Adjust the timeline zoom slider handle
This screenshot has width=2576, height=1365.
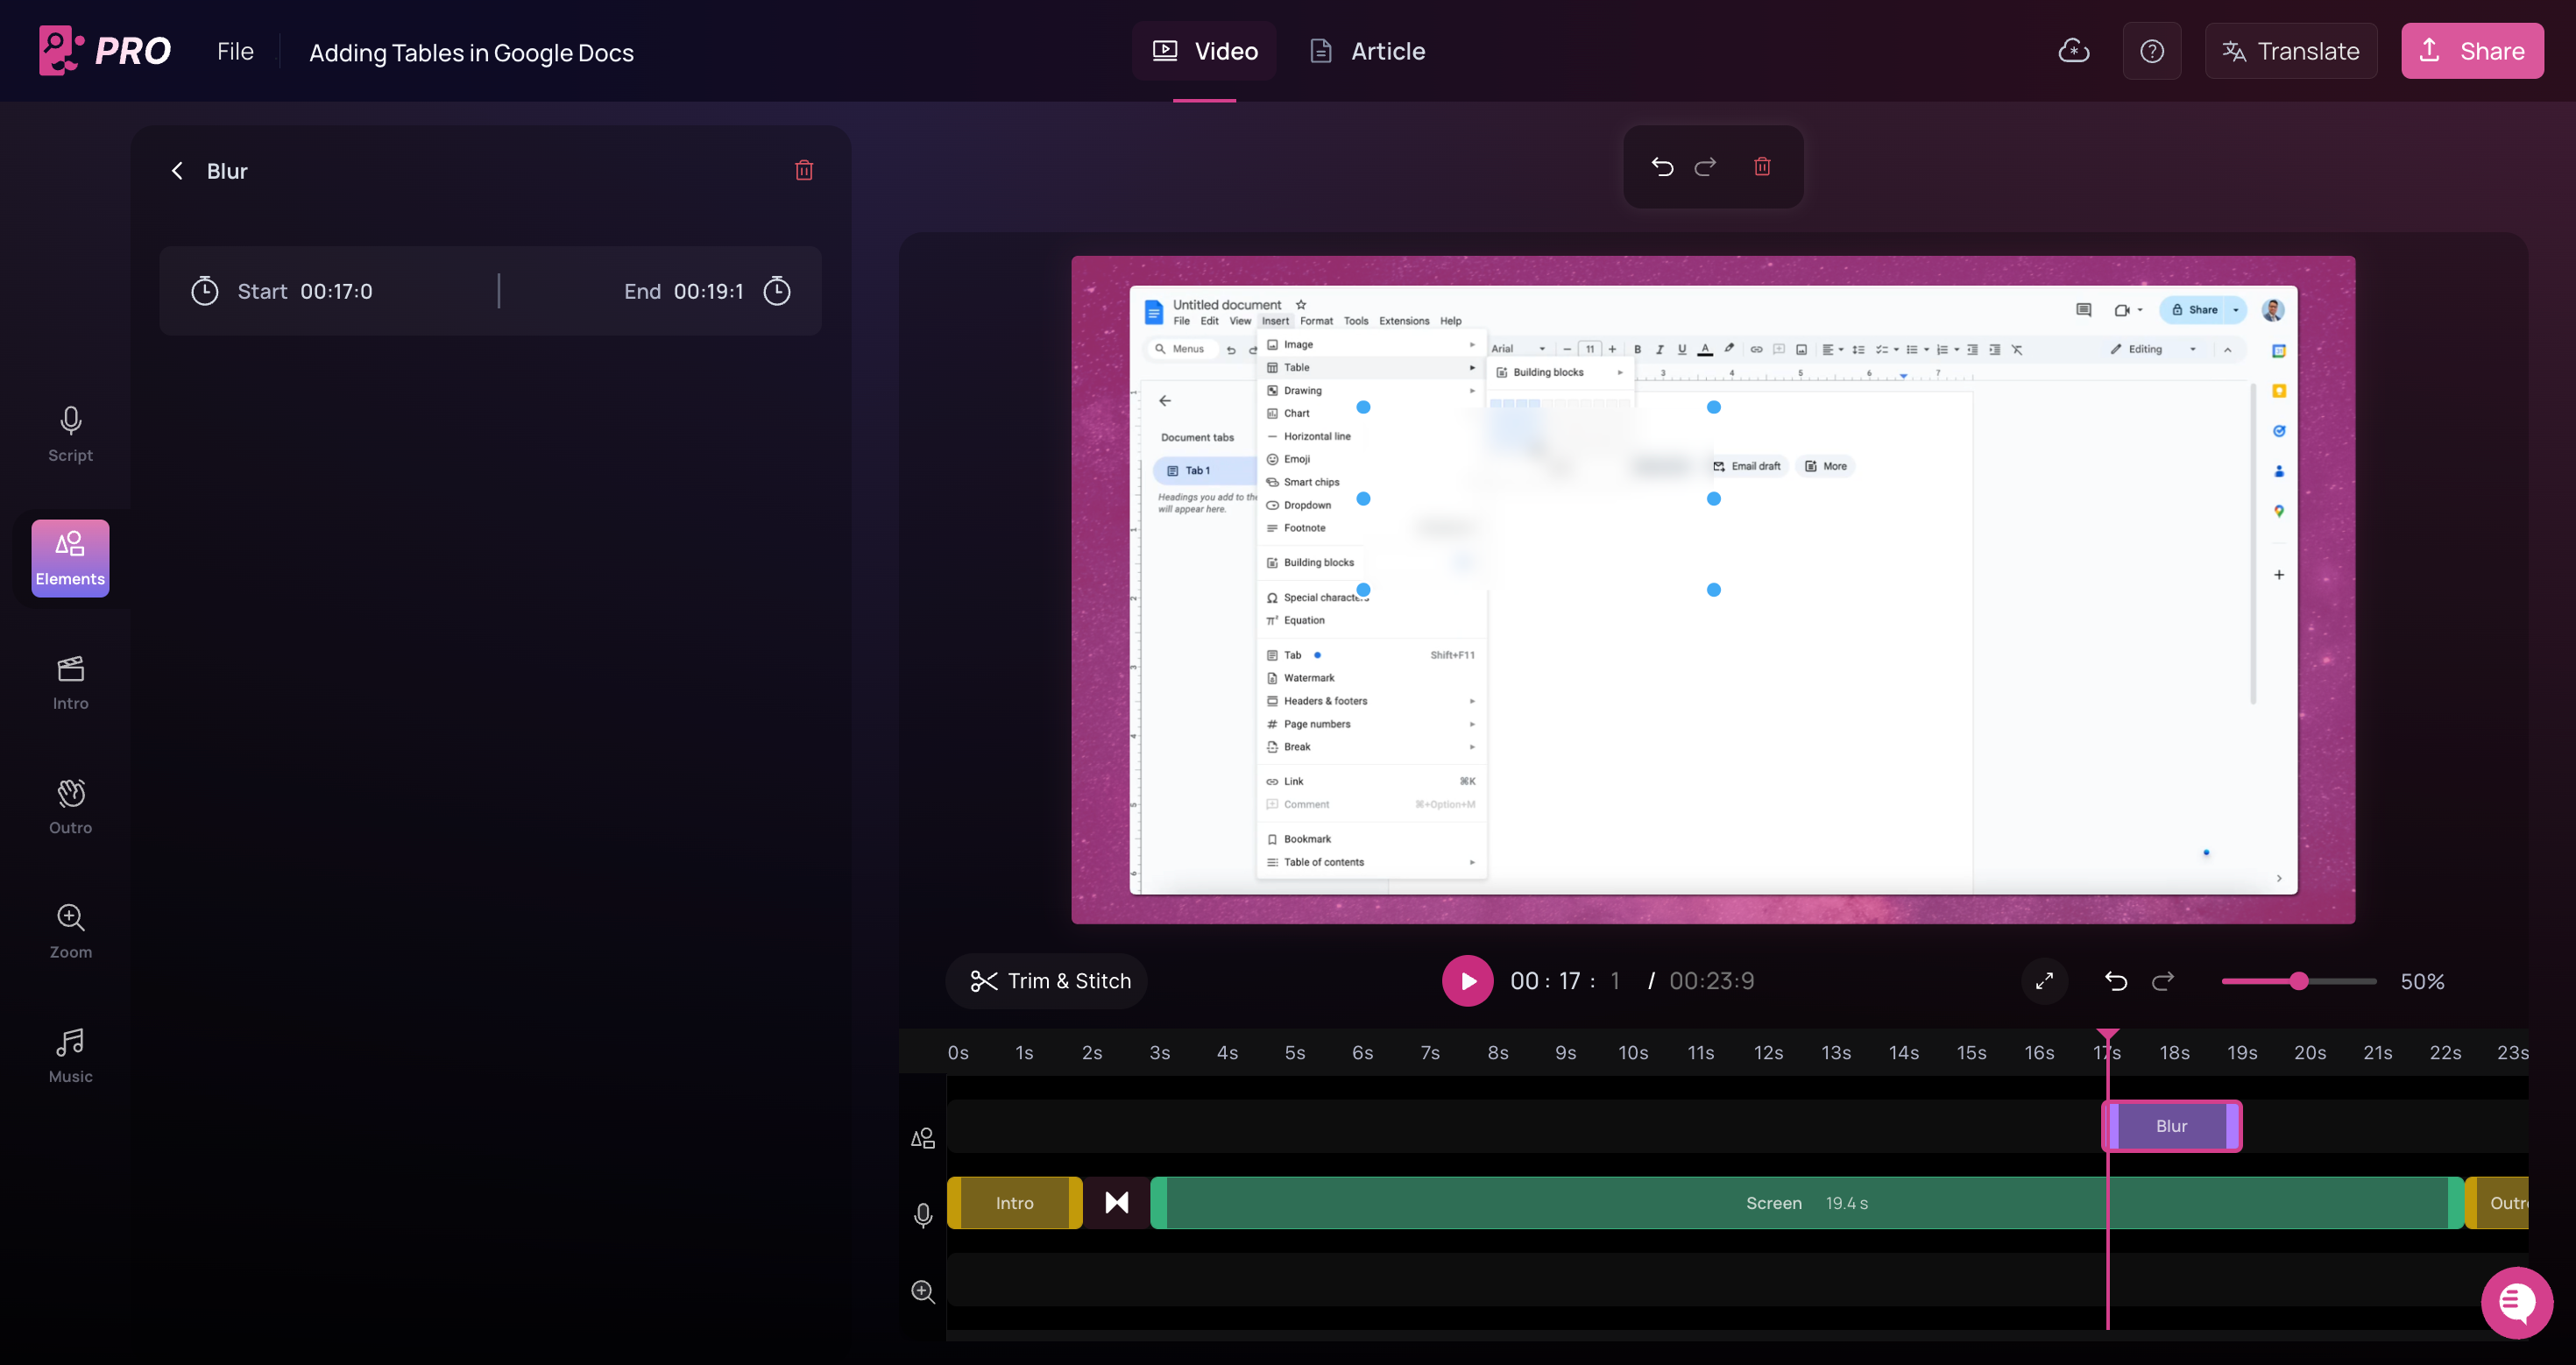point(2299,981)
